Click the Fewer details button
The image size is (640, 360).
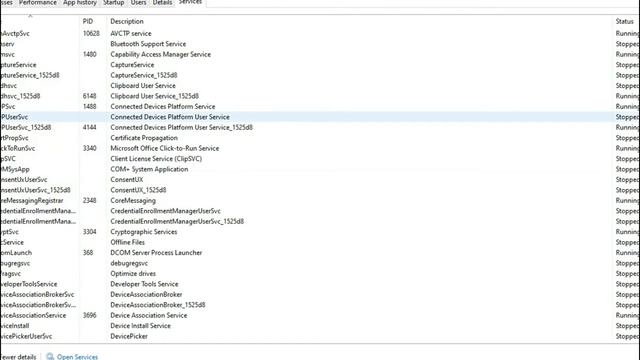coord(18,357)
